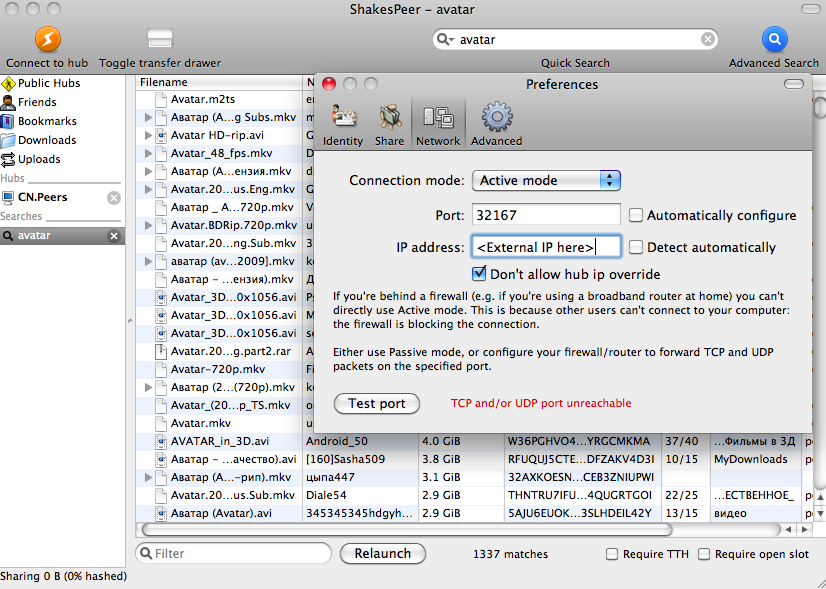Clear the Quick Search field text
The width and height of the screenshot is (826, 589).
coord(708,40)
